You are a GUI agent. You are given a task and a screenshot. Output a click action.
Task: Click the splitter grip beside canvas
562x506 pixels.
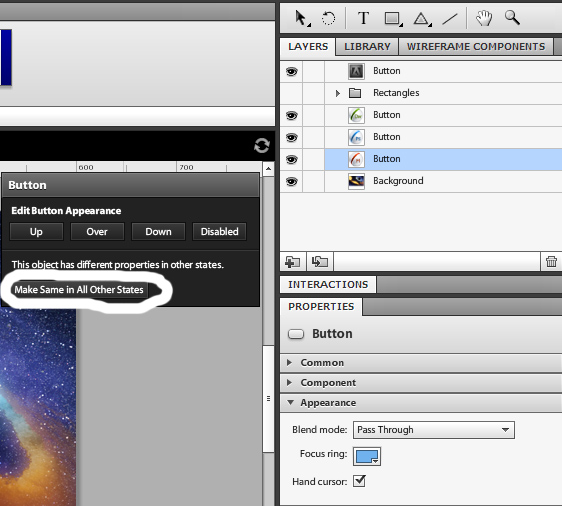coord(268,398)
